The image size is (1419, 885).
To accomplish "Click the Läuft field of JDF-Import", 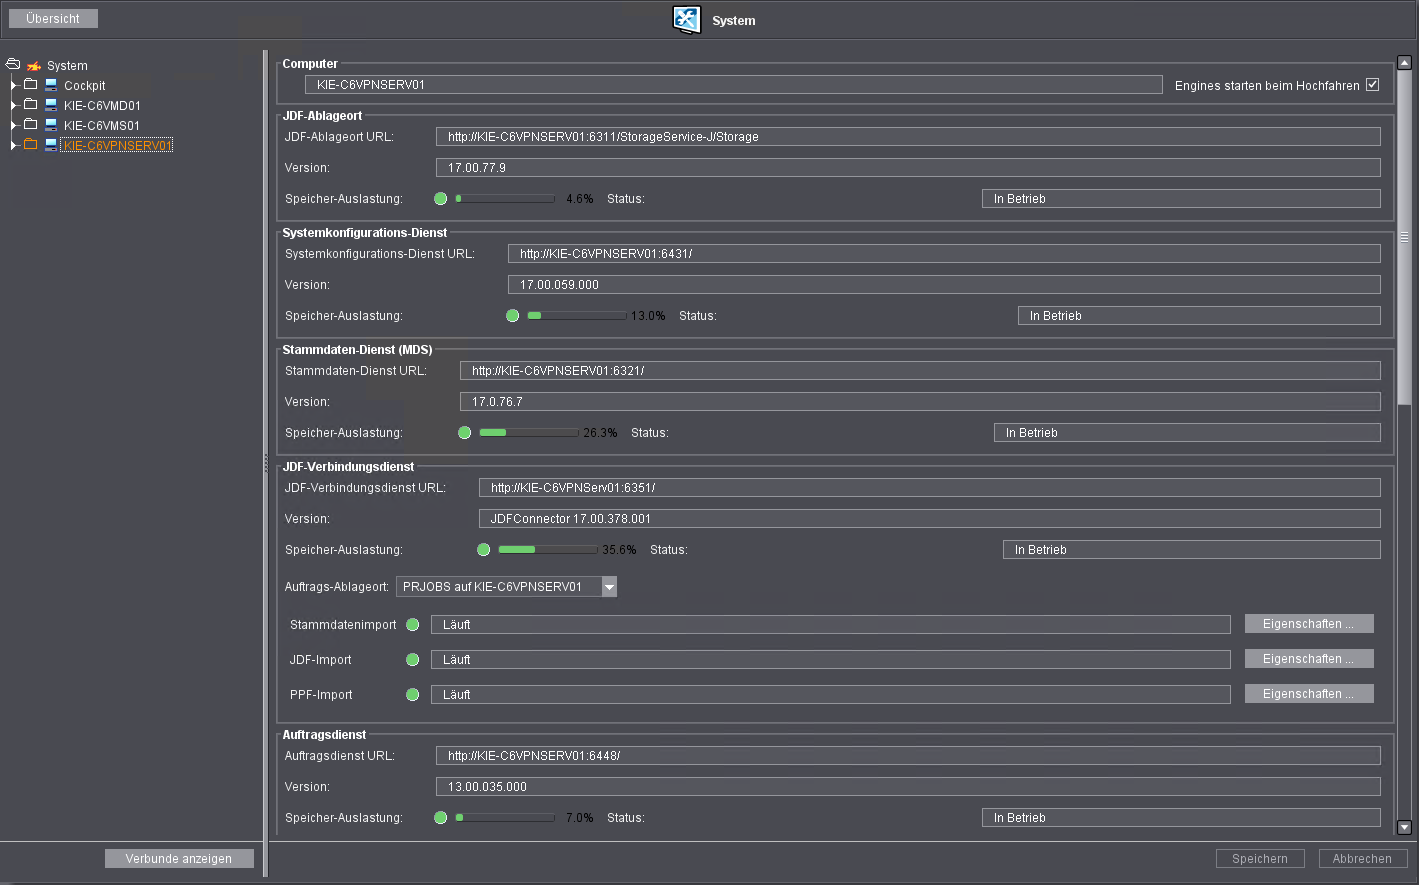I will (x=831, y=660).
